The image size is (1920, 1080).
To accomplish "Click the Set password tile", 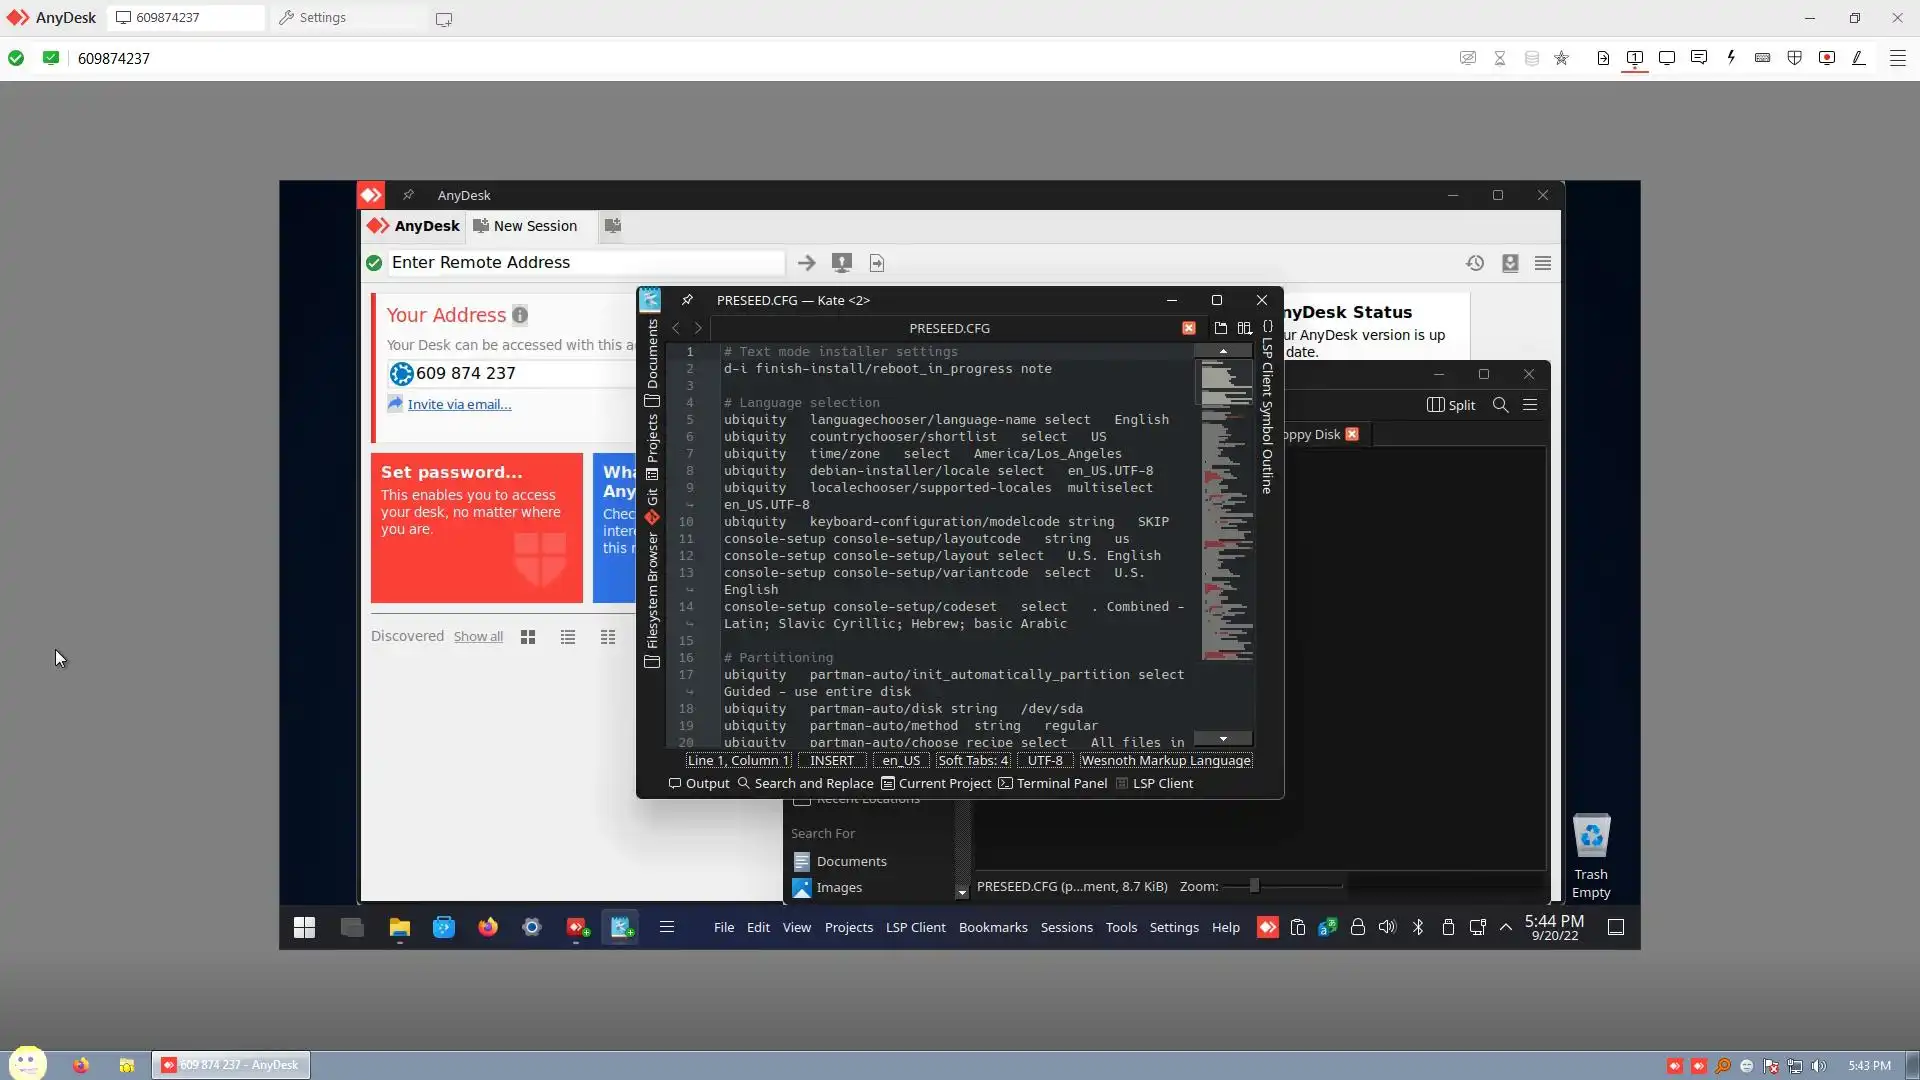I will 476,528.
